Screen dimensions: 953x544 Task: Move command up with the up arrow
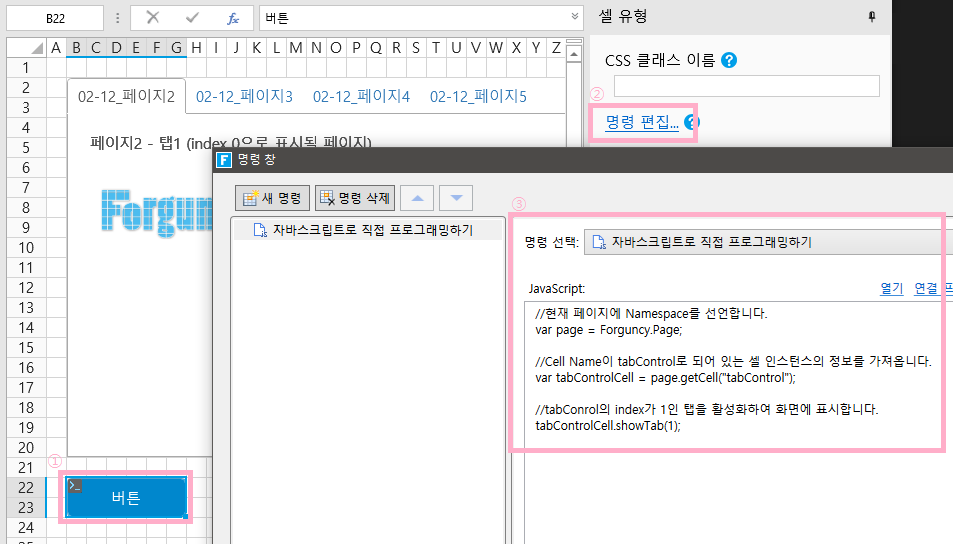(417, 198)
